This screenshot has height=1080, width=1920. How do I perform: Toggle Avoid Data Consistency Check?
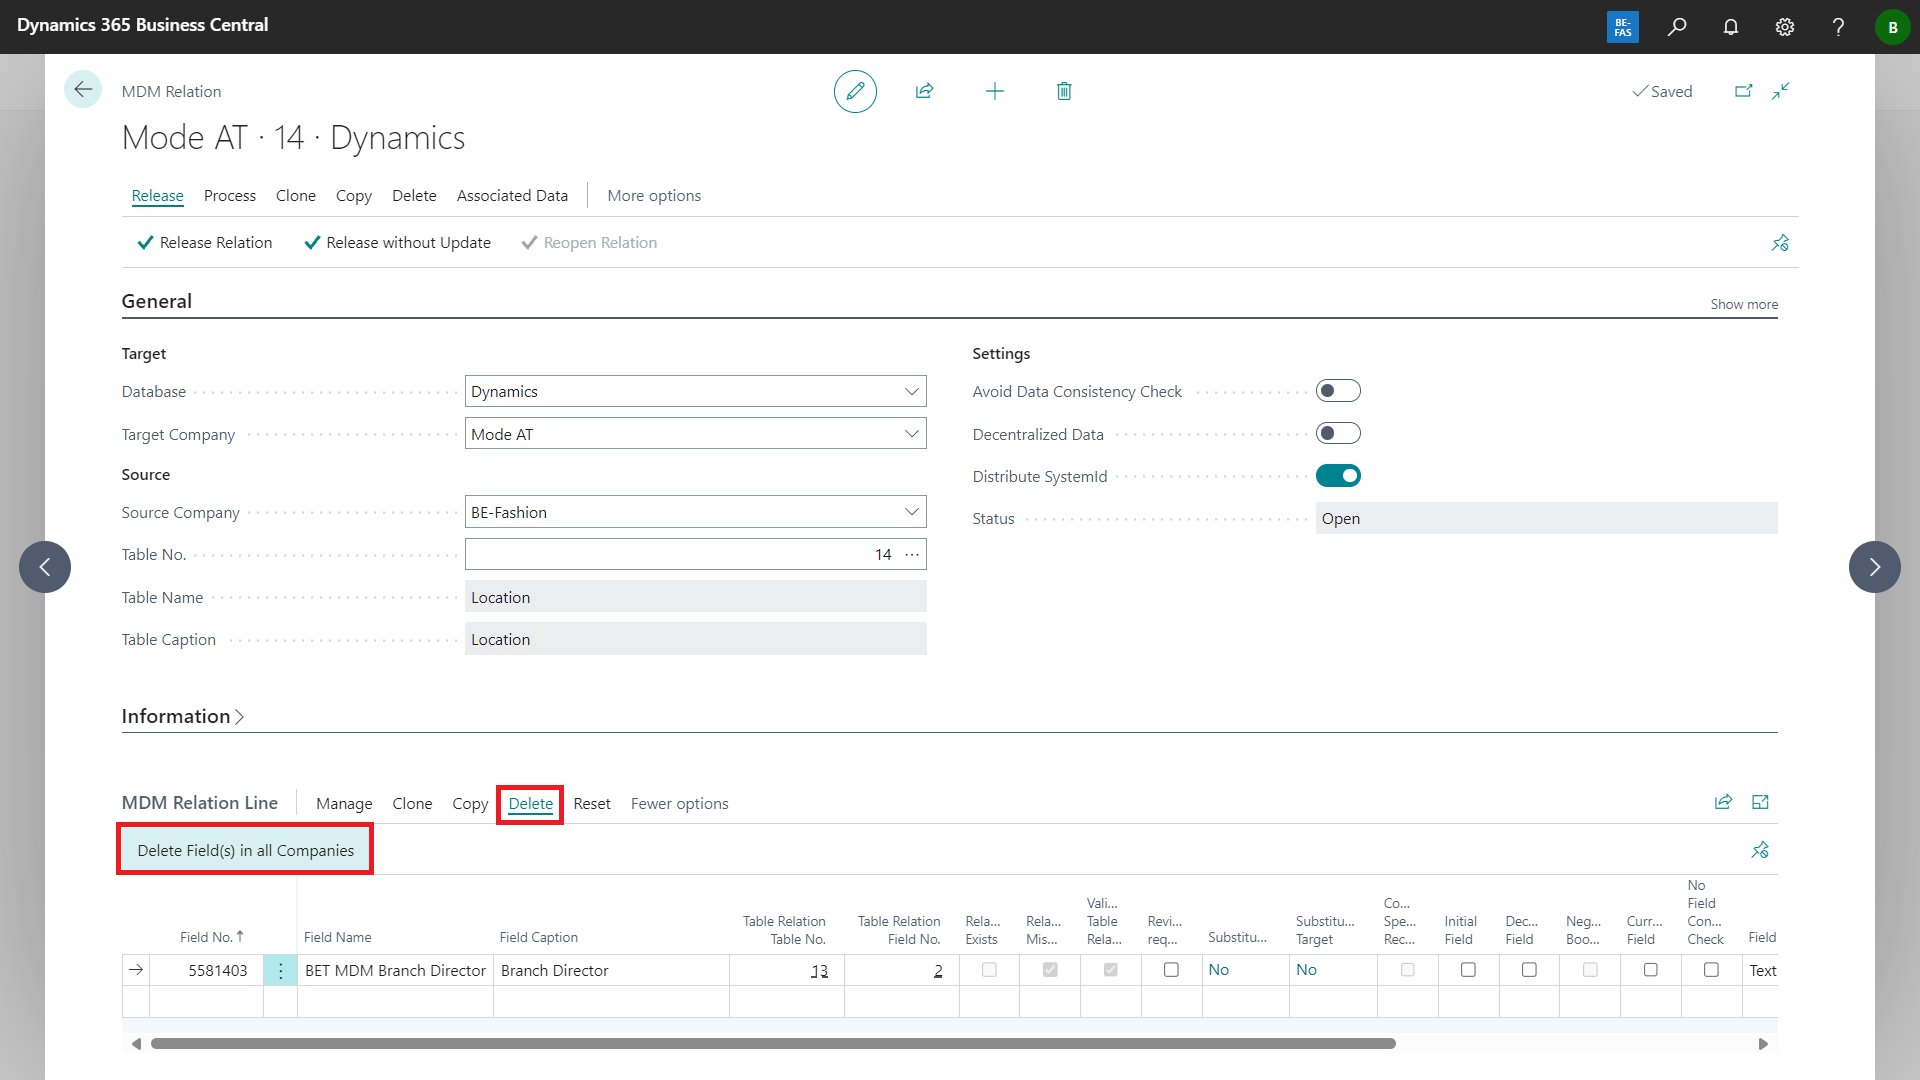point(1338,391)
